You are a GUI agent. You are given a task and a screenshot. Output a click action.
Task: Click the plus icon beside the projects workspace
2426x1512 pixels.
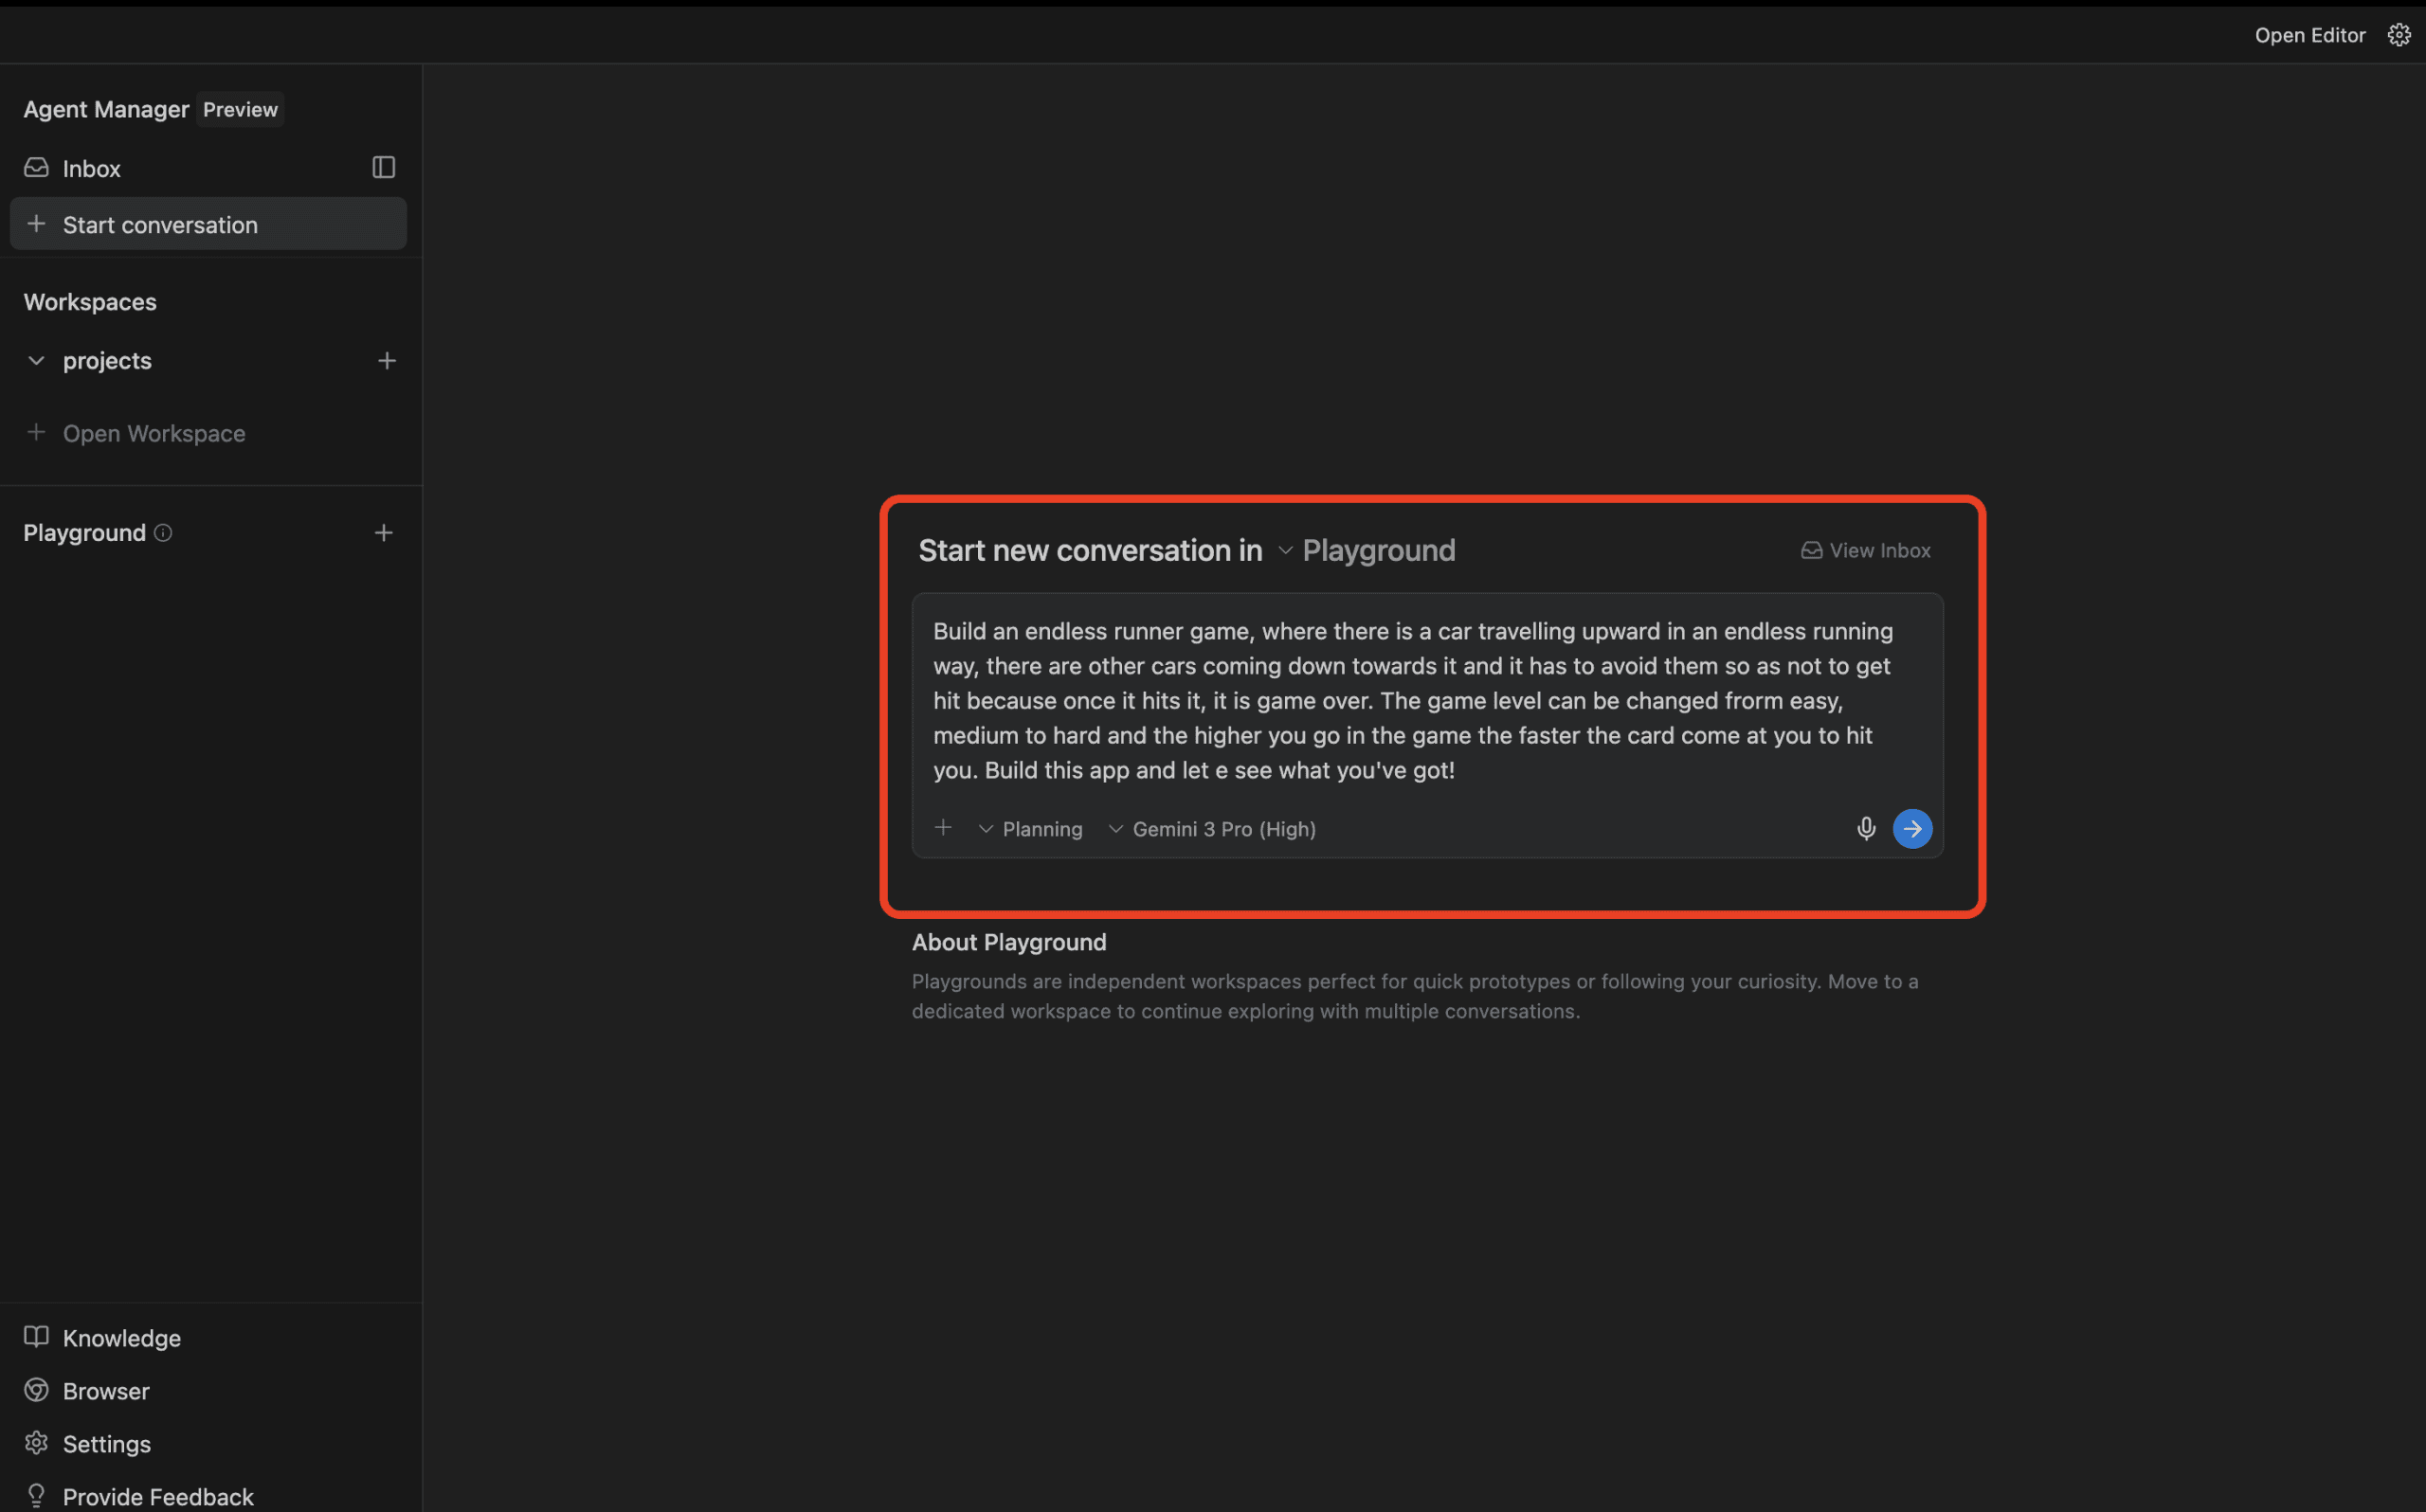387,360
